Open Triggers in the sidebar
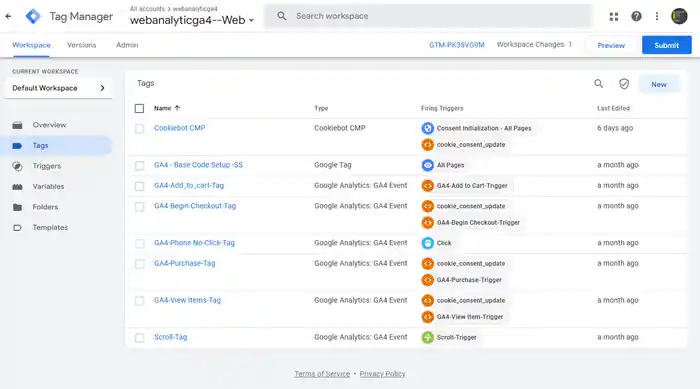Screen dimensions: 700x389 coord(46,166)
